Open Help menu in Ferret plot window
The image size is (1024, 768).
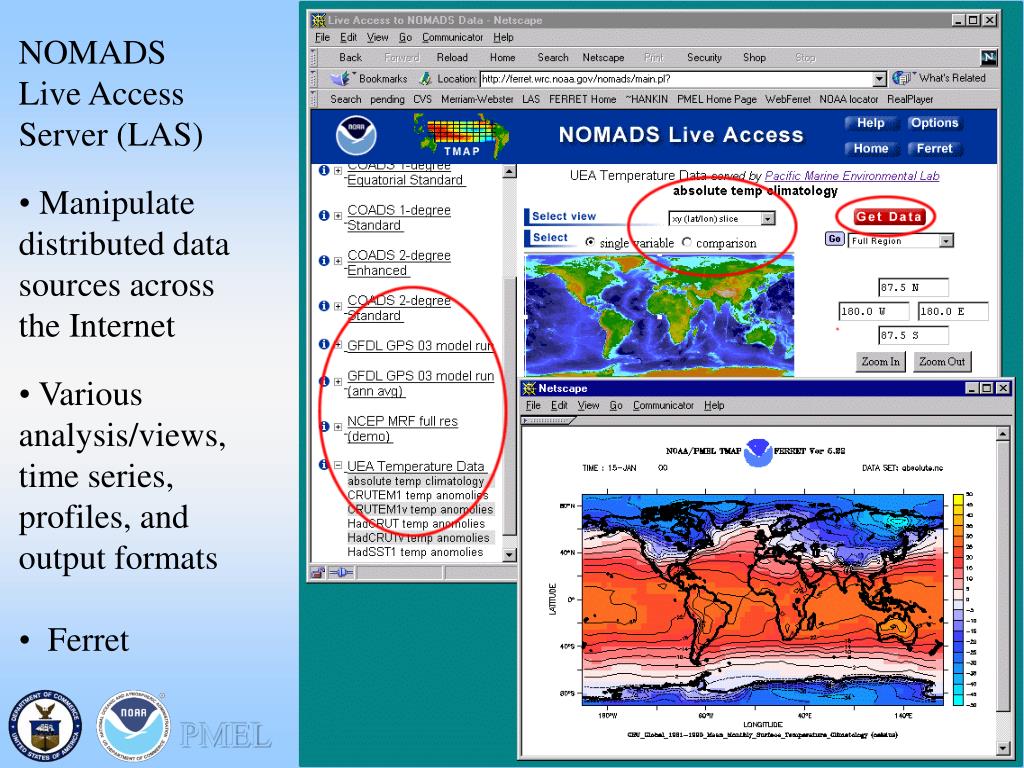(714, 406)
